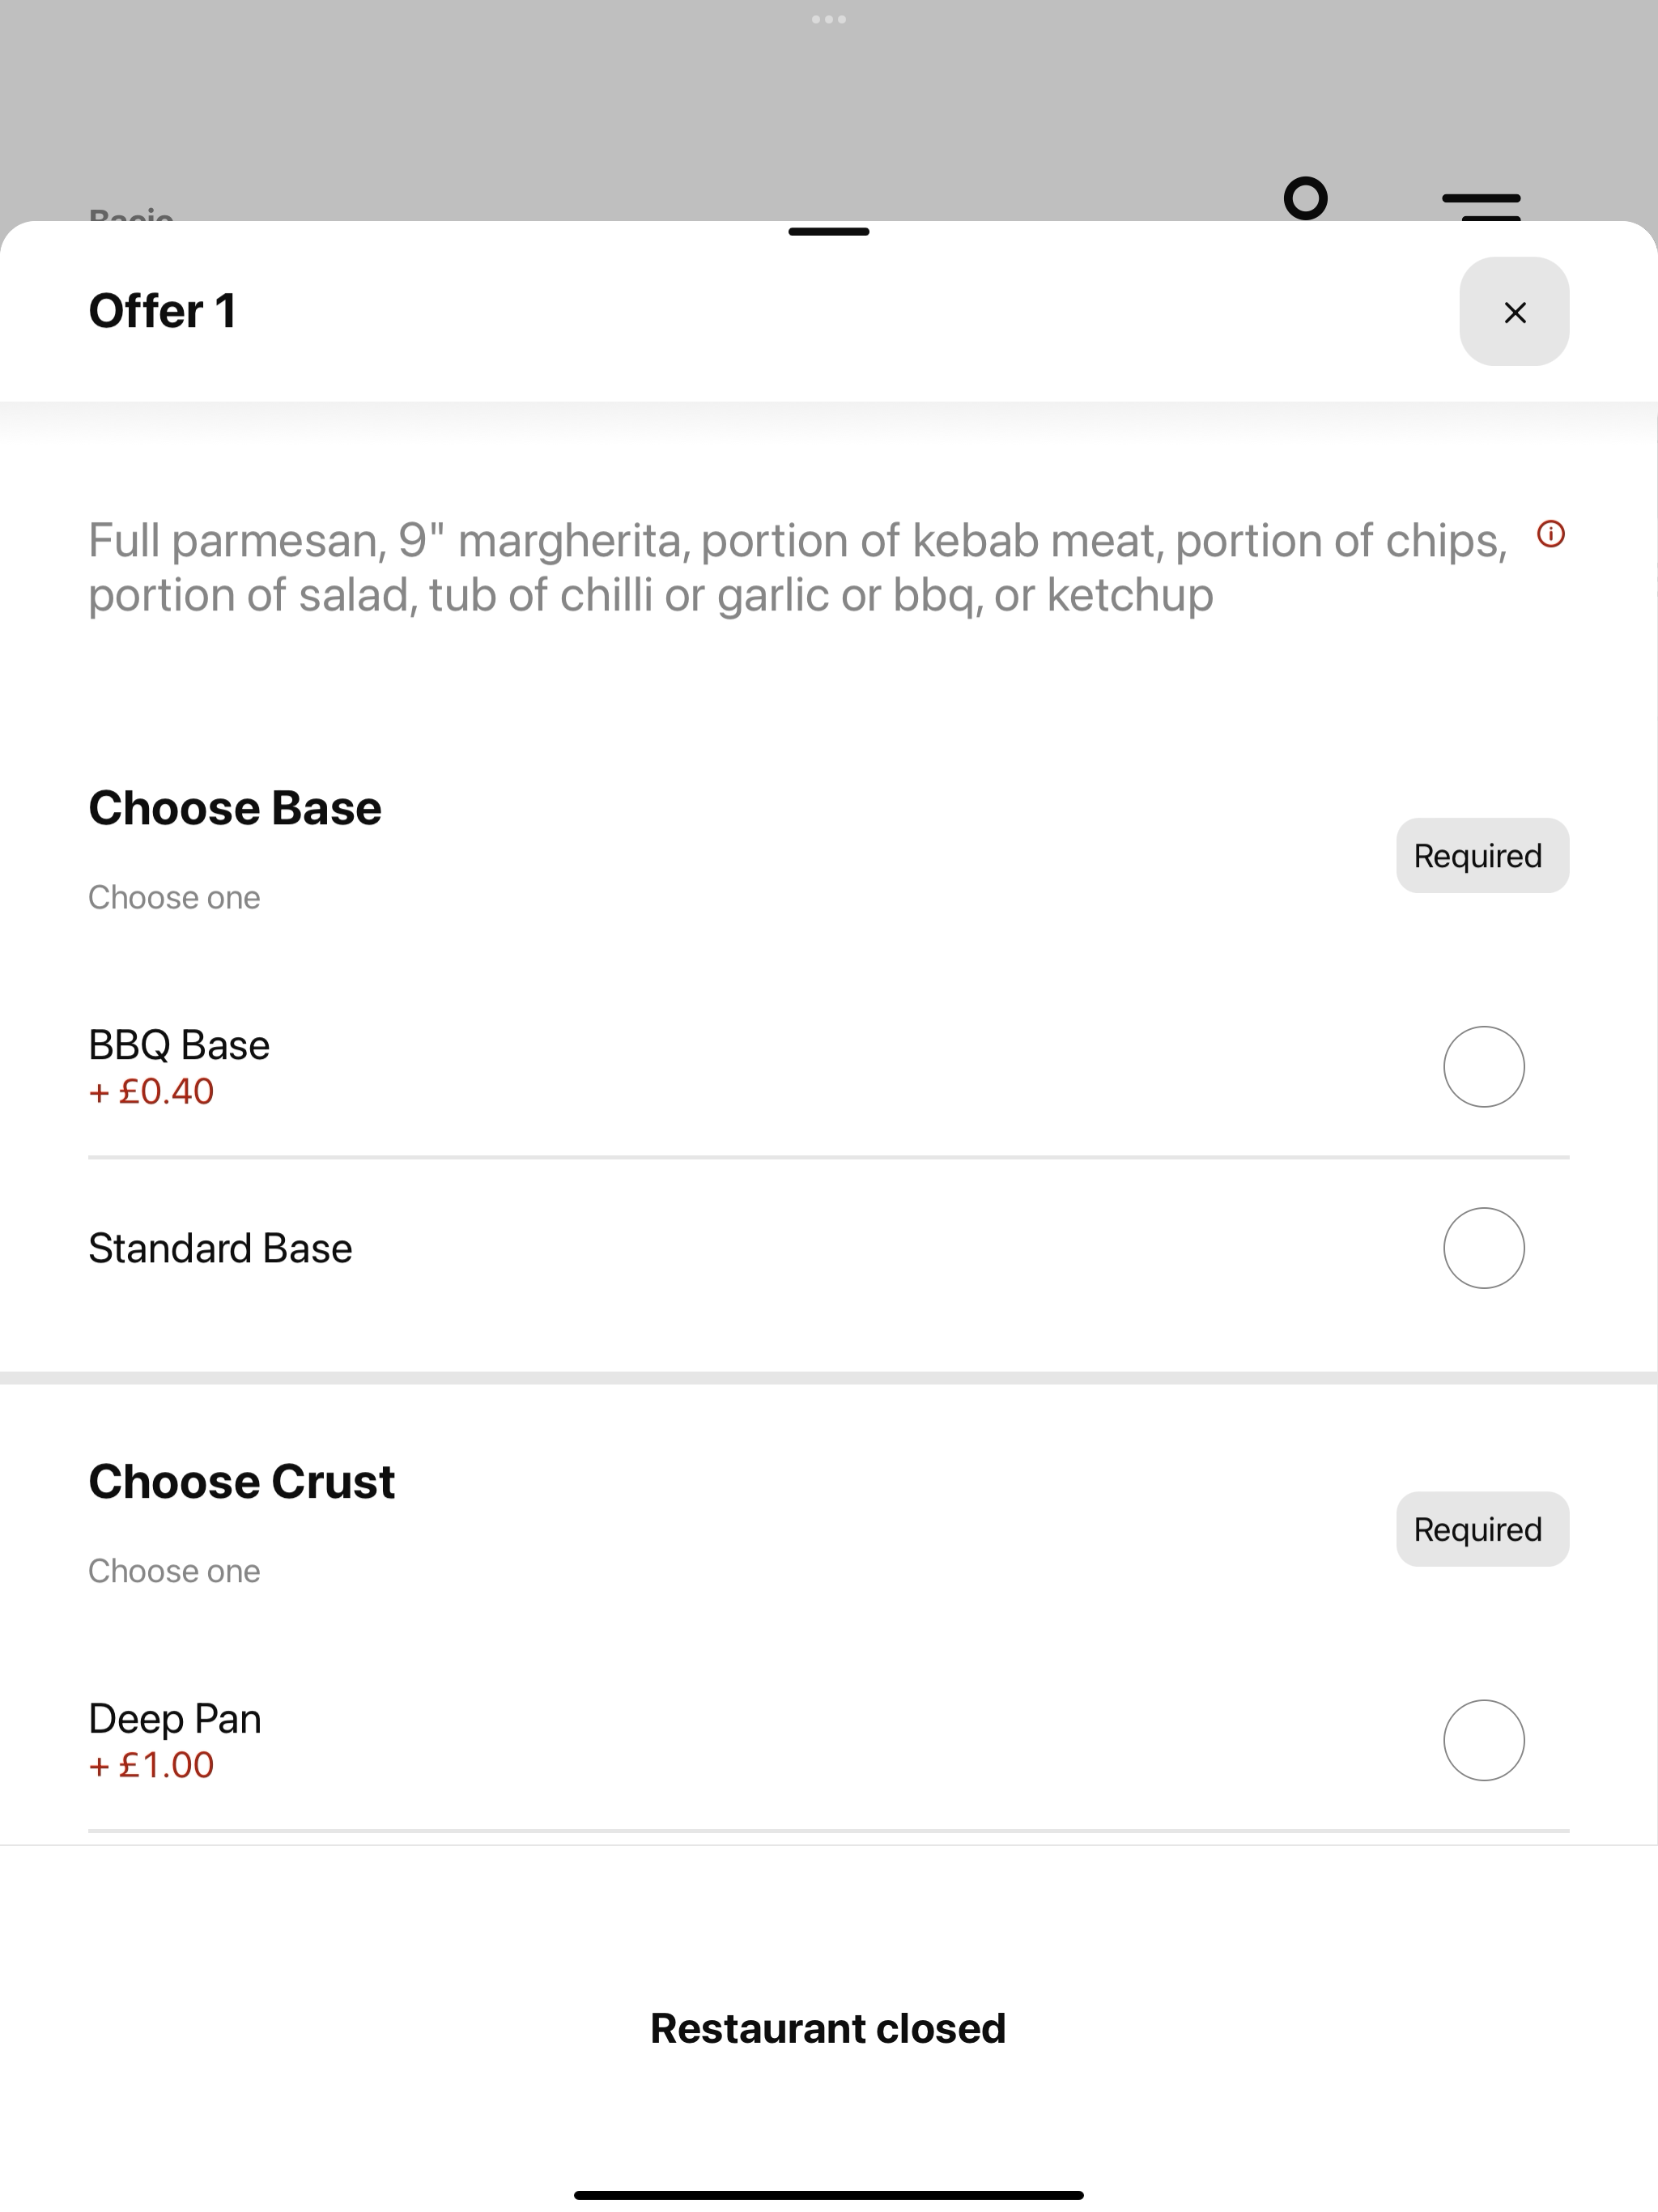Tap the Deep Pan +£1.00 price text
Viewport: 1658px width, 2212px height.
[151, 1765]
